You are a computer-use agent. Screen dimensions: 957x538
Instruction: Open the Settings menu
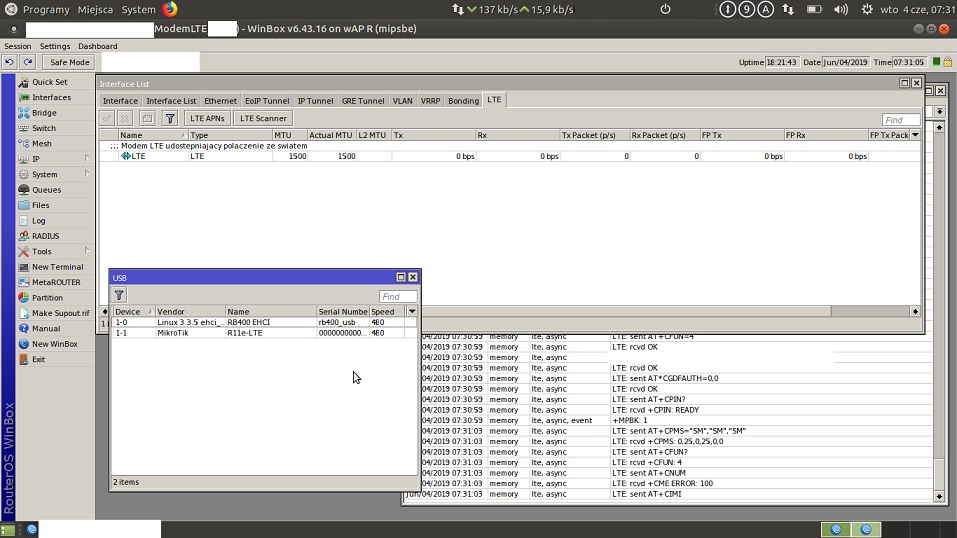(55, 46)
